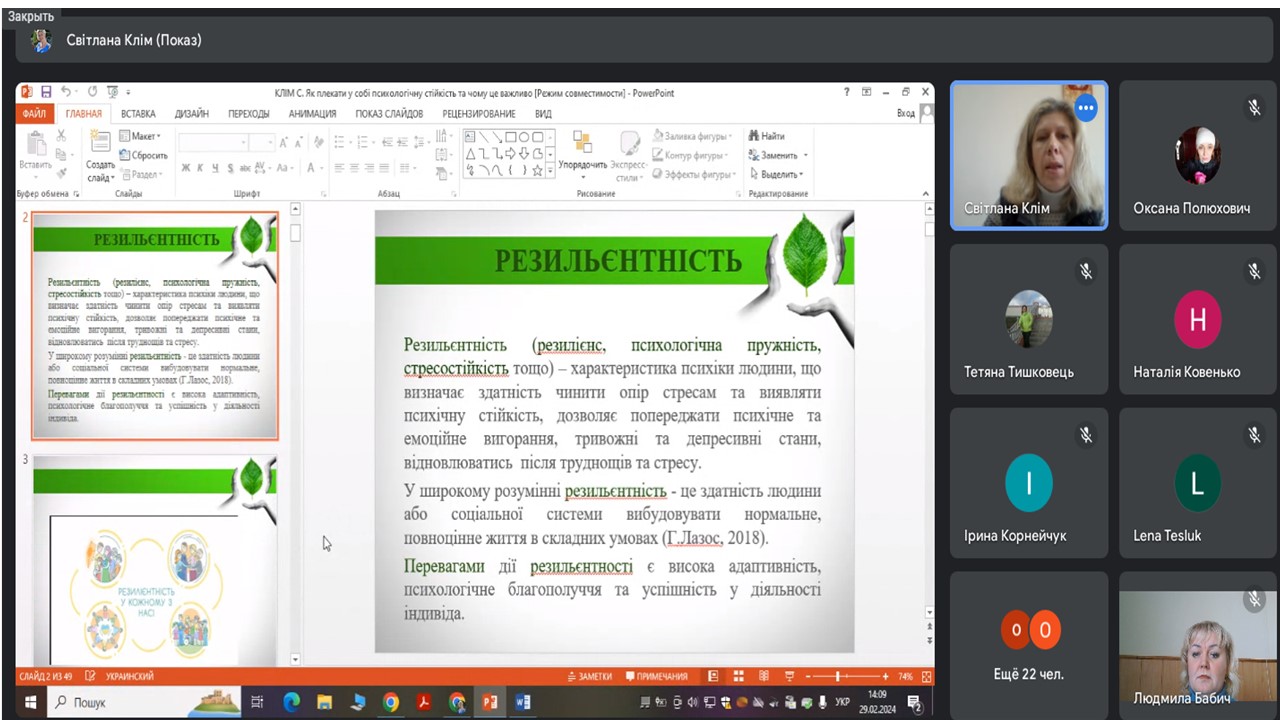Screen dimensions: 1280x720
Task: Switch to the Анимация ribbon tab
Action: point(312,114)
